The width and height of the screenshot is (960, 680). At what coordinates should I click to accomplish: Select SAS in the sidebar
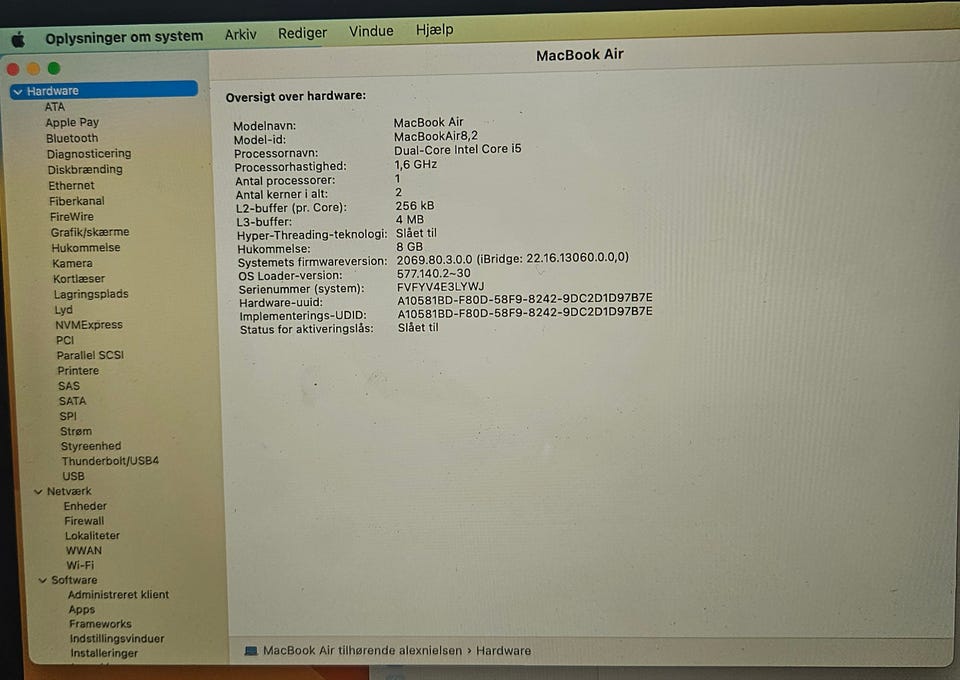coord(69,386)
